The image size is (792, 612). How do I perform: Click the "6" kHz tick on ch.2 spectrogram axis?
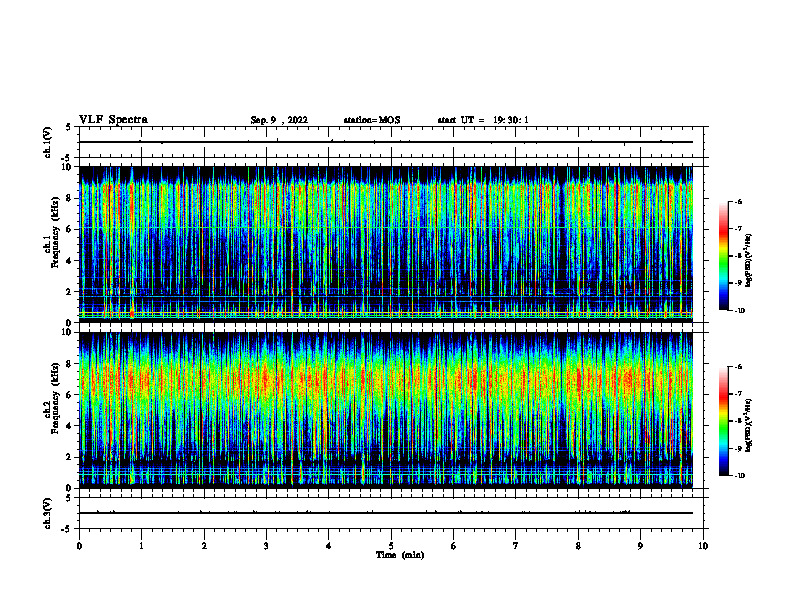coord(69,395)
